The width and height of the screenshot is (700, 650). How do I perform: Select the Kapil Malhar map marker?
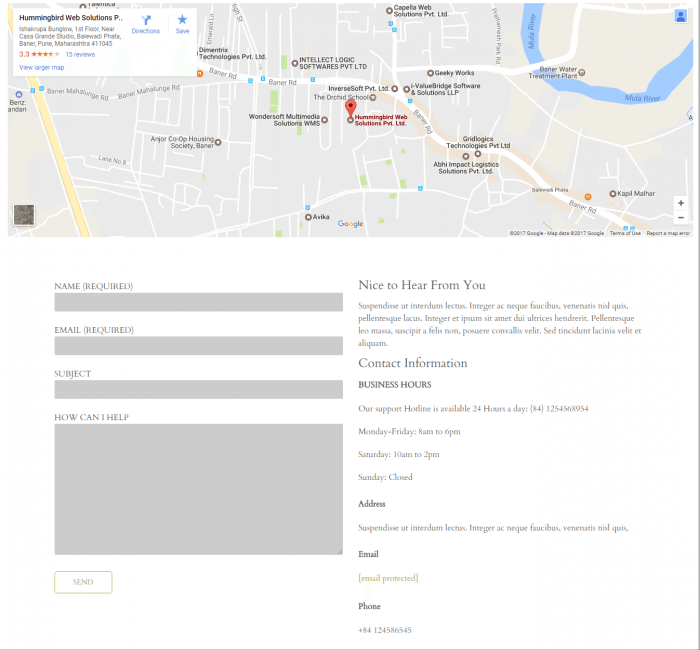point(612,194)
